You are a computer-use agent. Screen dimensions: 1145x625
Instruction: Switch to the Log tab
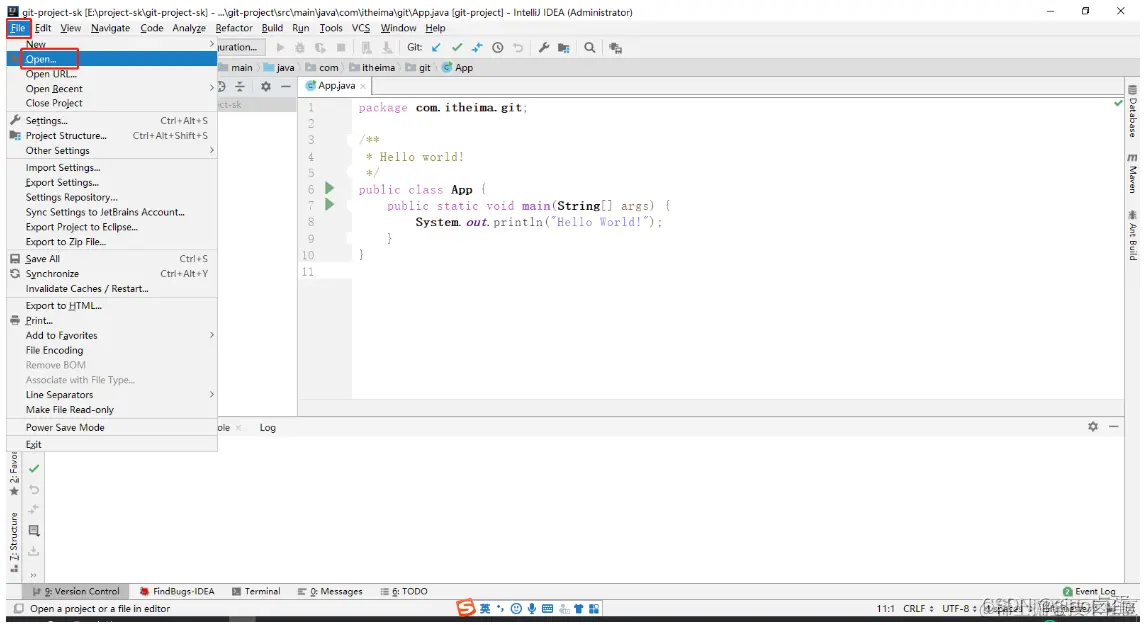click(267, 427)
